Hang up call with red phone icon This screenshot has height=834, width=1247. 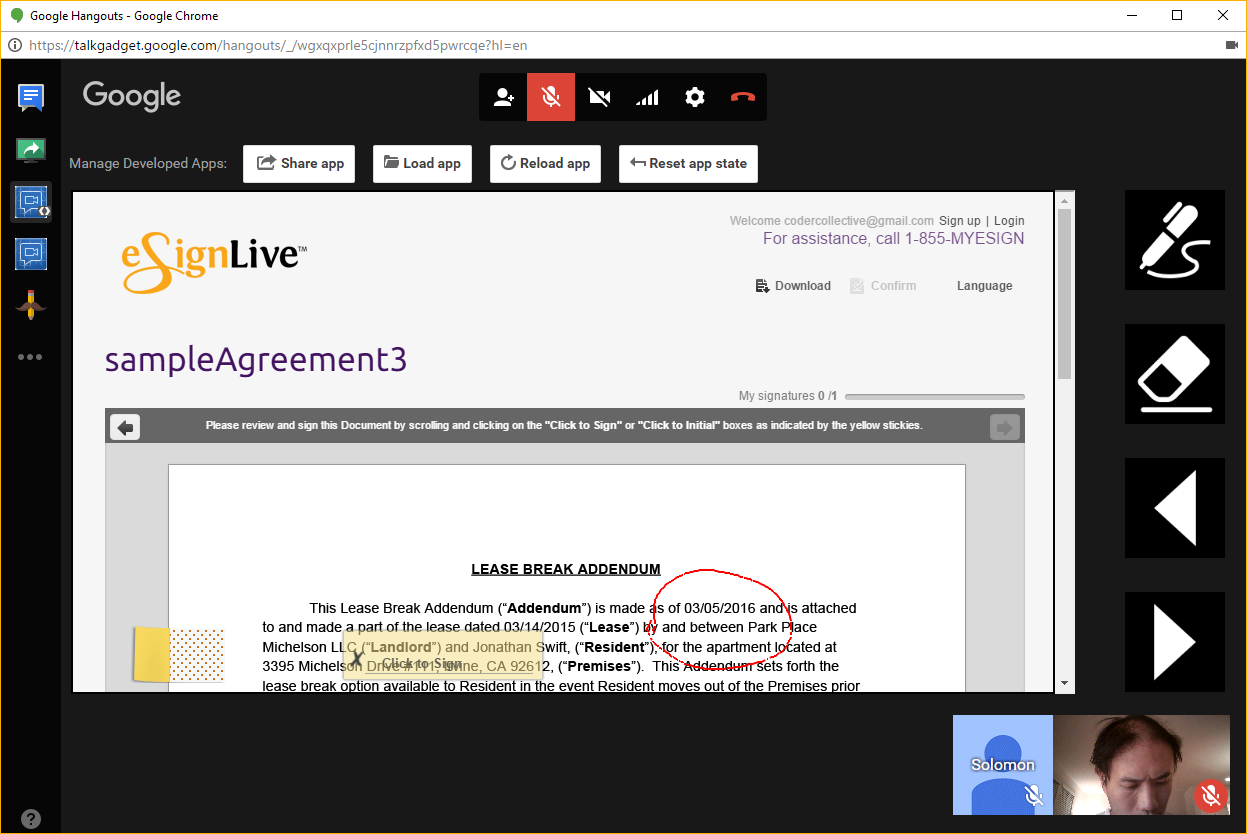pyautogui.click(x=743, y=97)
